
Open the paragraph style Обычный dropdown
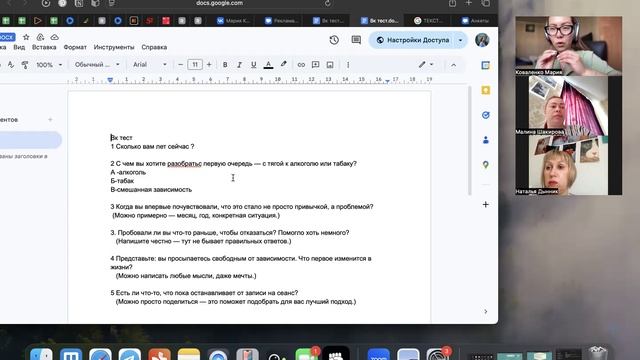pyautogui.click(x=97, y=64)
